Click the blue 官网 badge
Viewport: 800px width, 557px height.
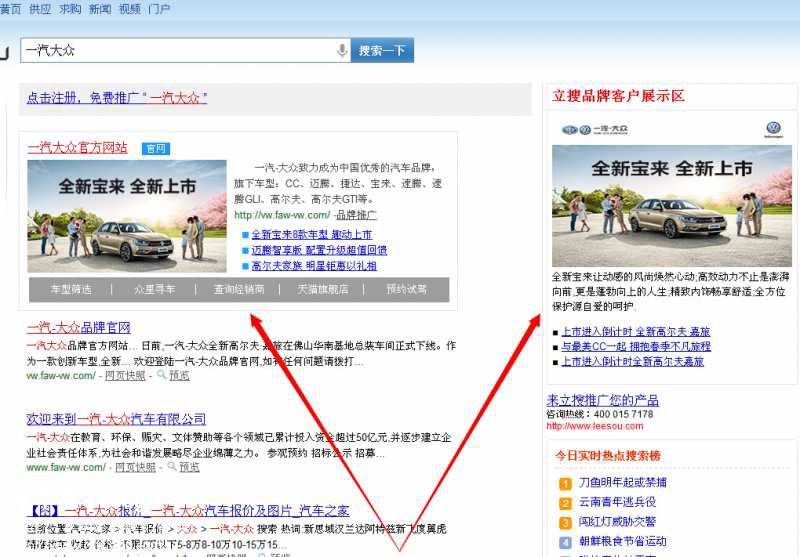click(x=156, y=148)
